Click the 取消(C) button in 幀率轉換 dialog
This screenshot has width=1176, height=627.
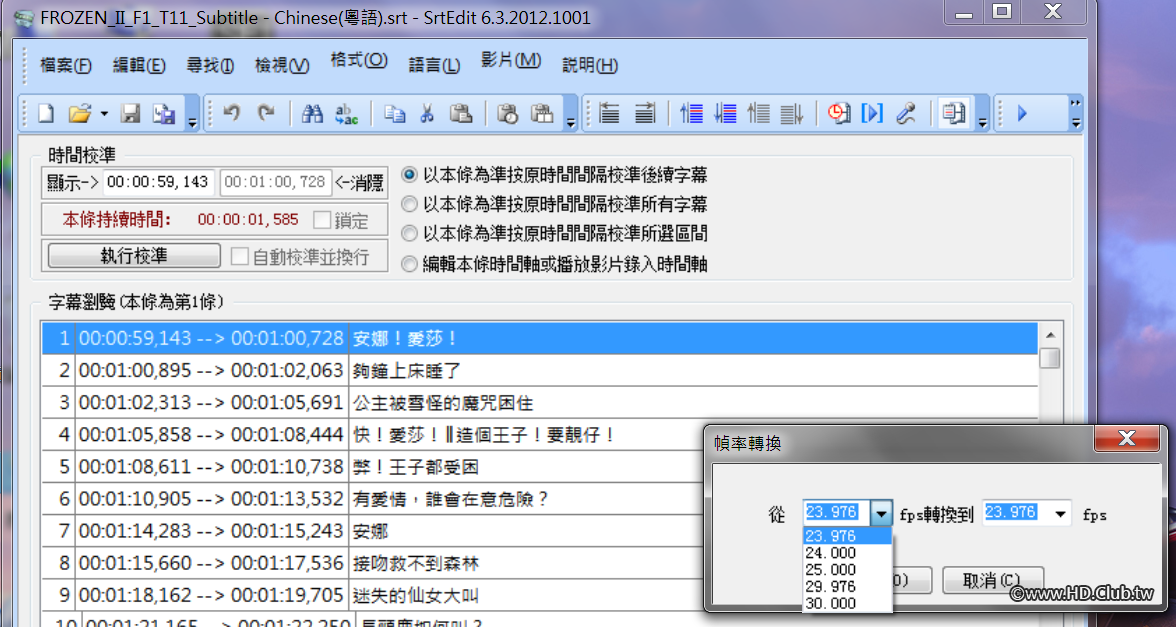(x=993, y=580)
